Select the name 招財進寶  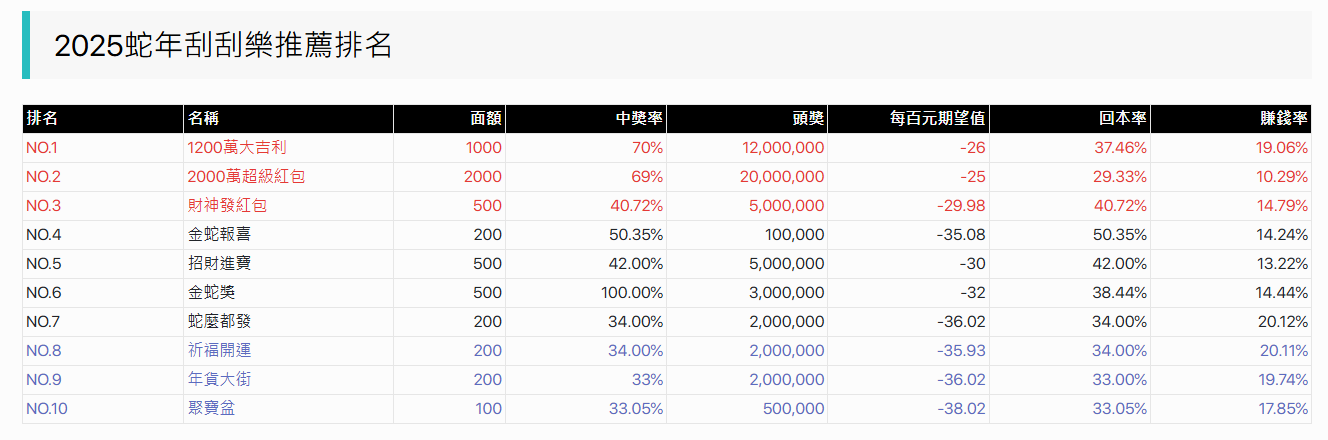coord(219,264)
